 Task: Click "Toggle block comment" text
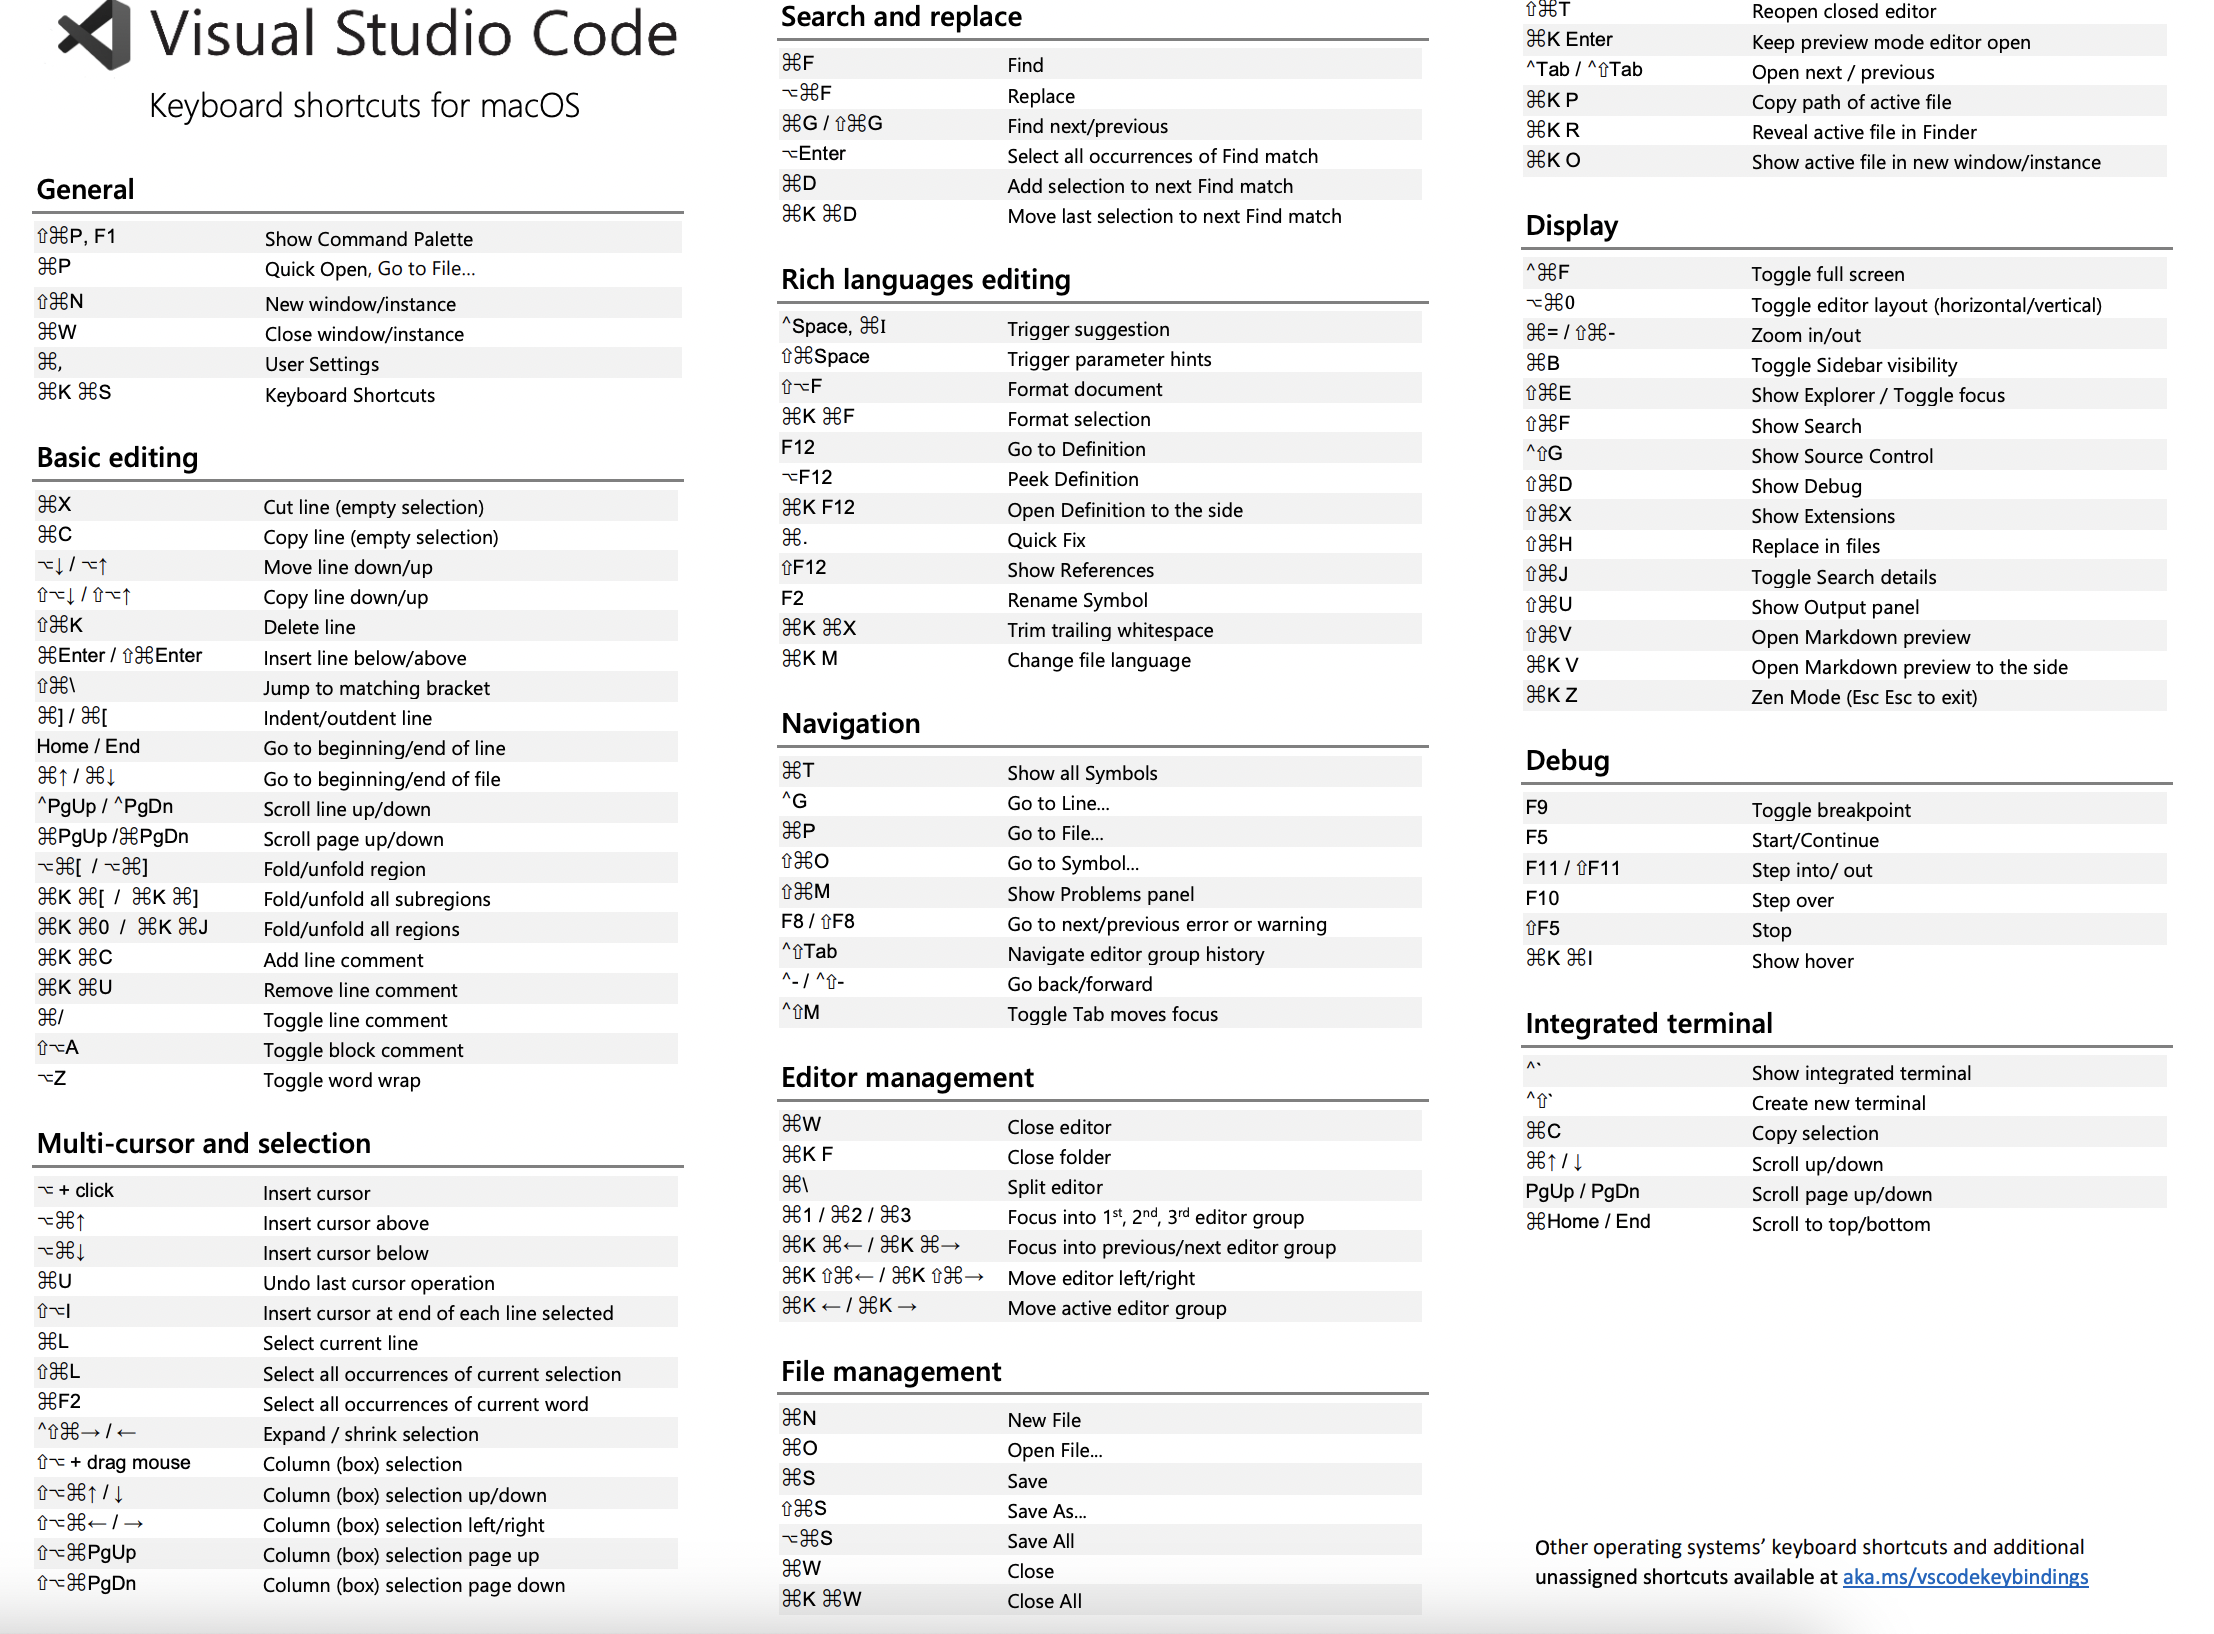363,1050
